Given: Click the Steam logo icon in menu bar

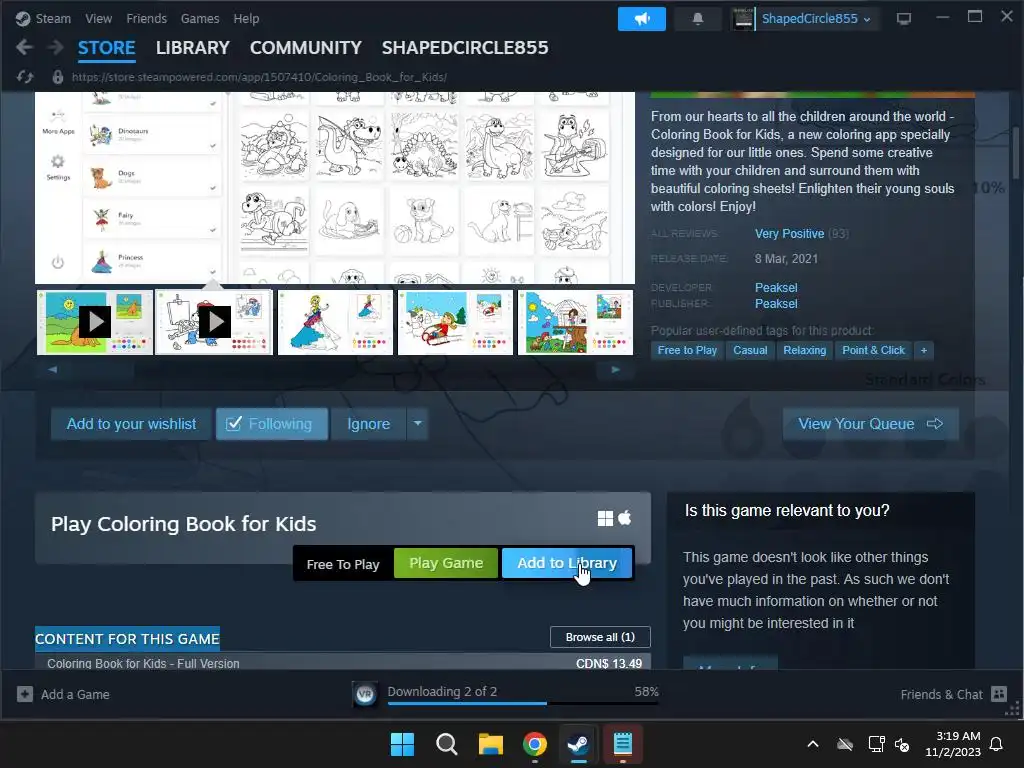Looking at the screenshot, I should pyautogui.click(x=23, y=18).
